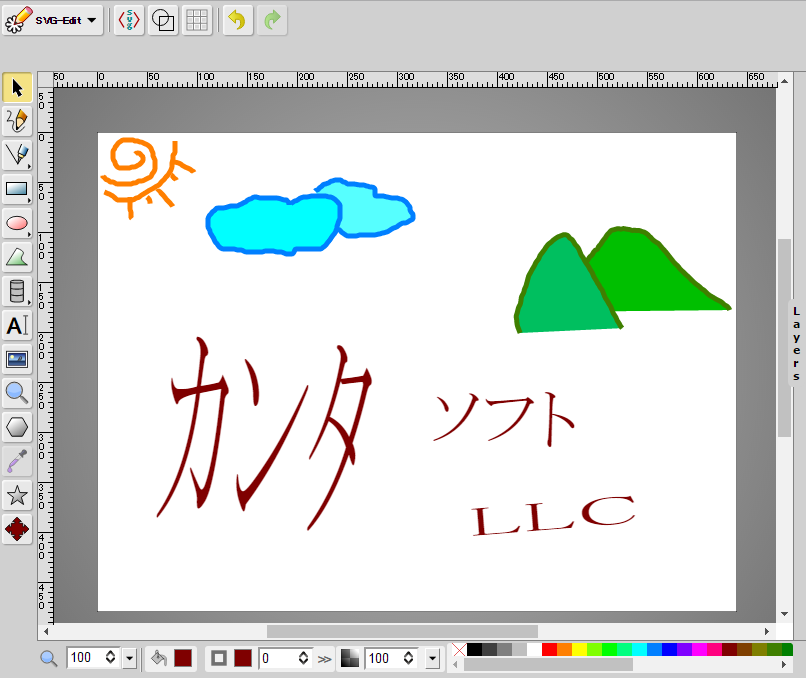Screen dimensions: 806x678
Task: Open the zoom level dropdown
Action: [129, 658]
